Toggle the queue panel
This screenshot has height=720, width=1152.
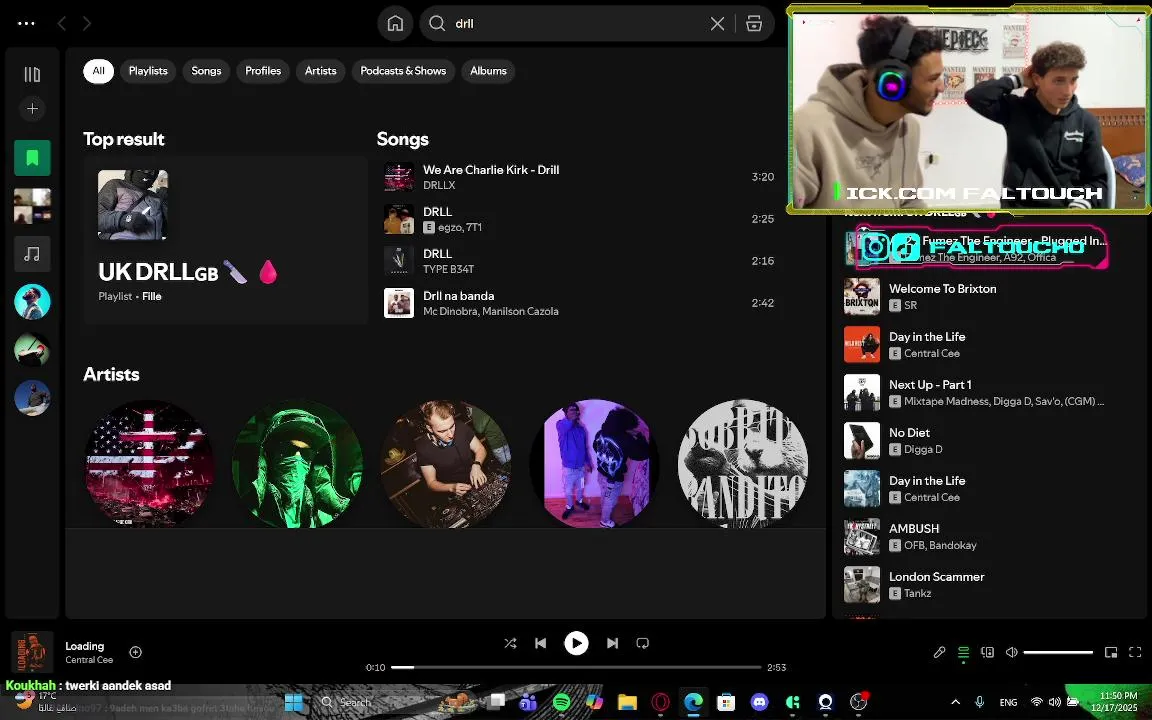click(x=963, y=652)
